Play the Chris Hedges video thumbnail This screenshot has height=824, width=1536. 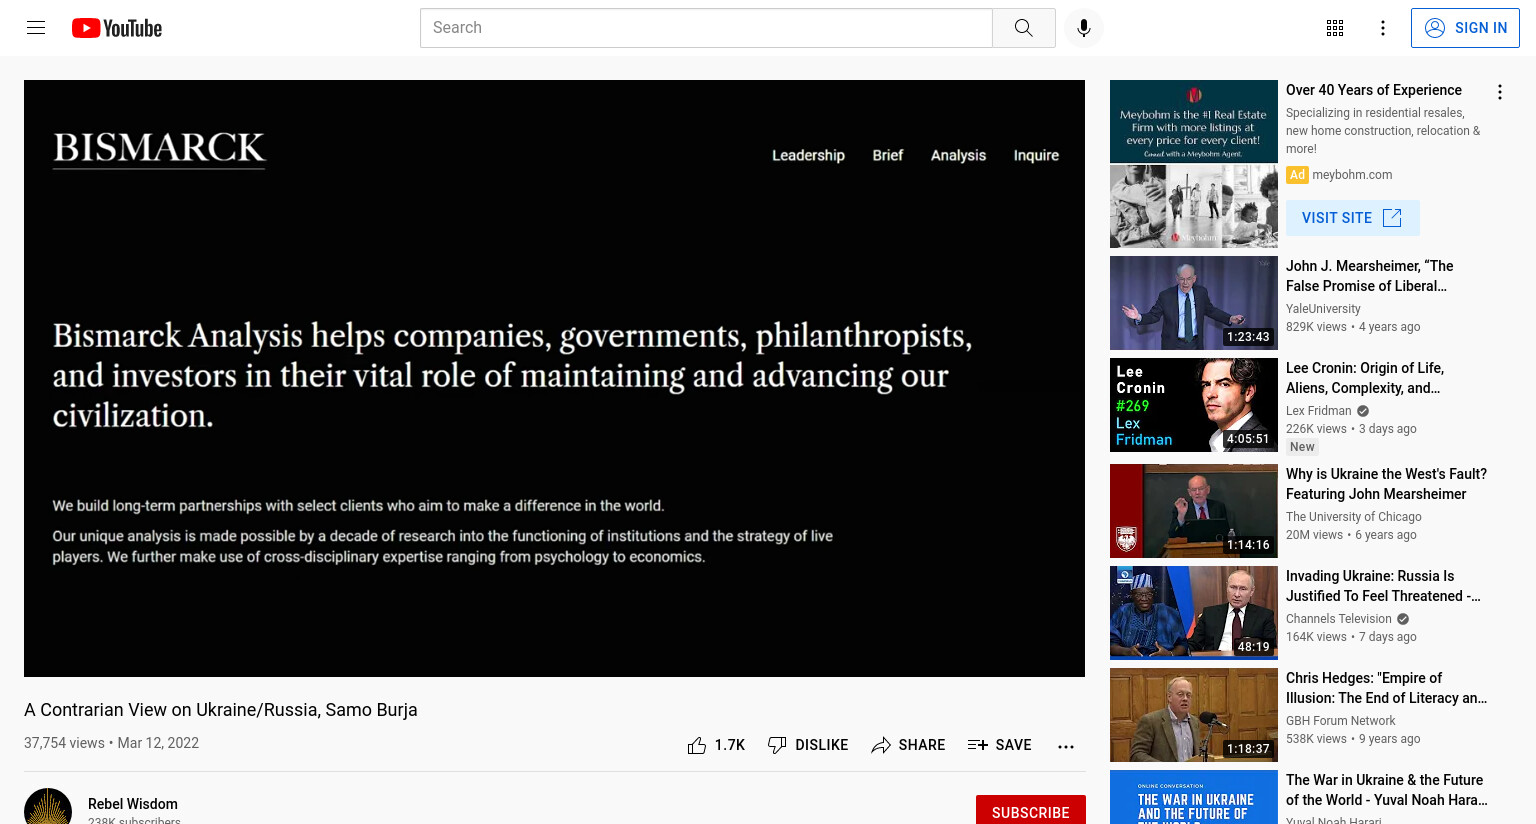(1194, 715)
